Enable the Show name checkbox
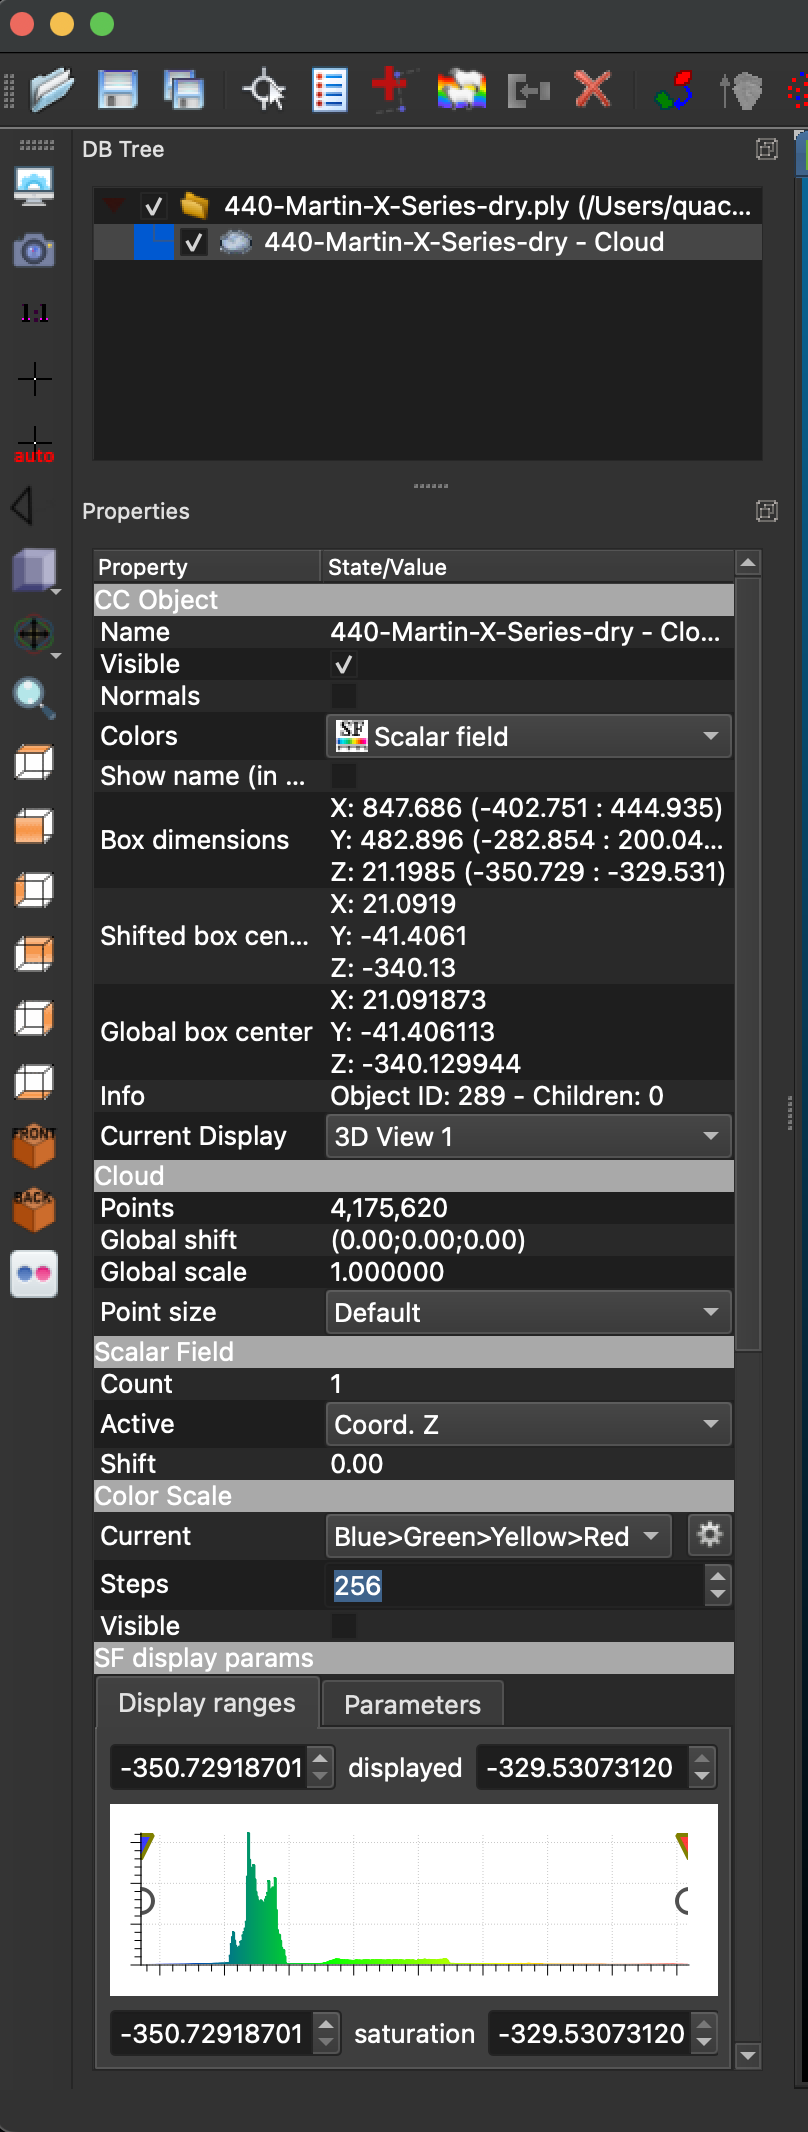 point(343,776)
